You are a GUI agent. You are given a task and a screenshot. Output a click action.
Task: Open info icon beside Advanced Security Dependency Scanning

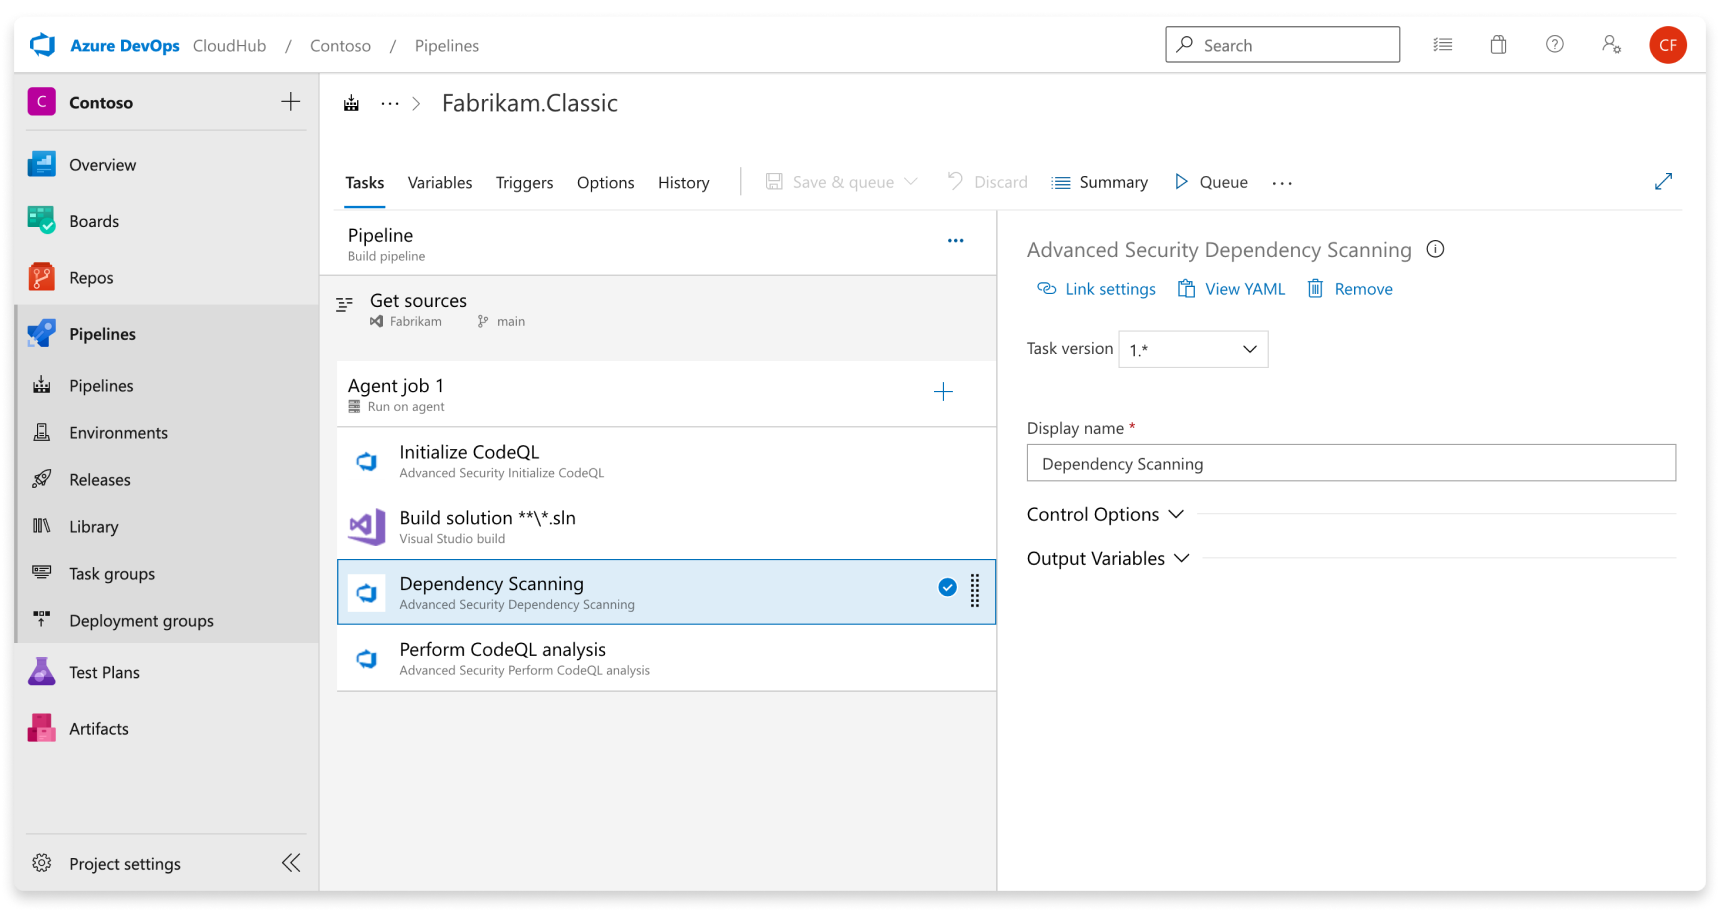(1435, 249)
